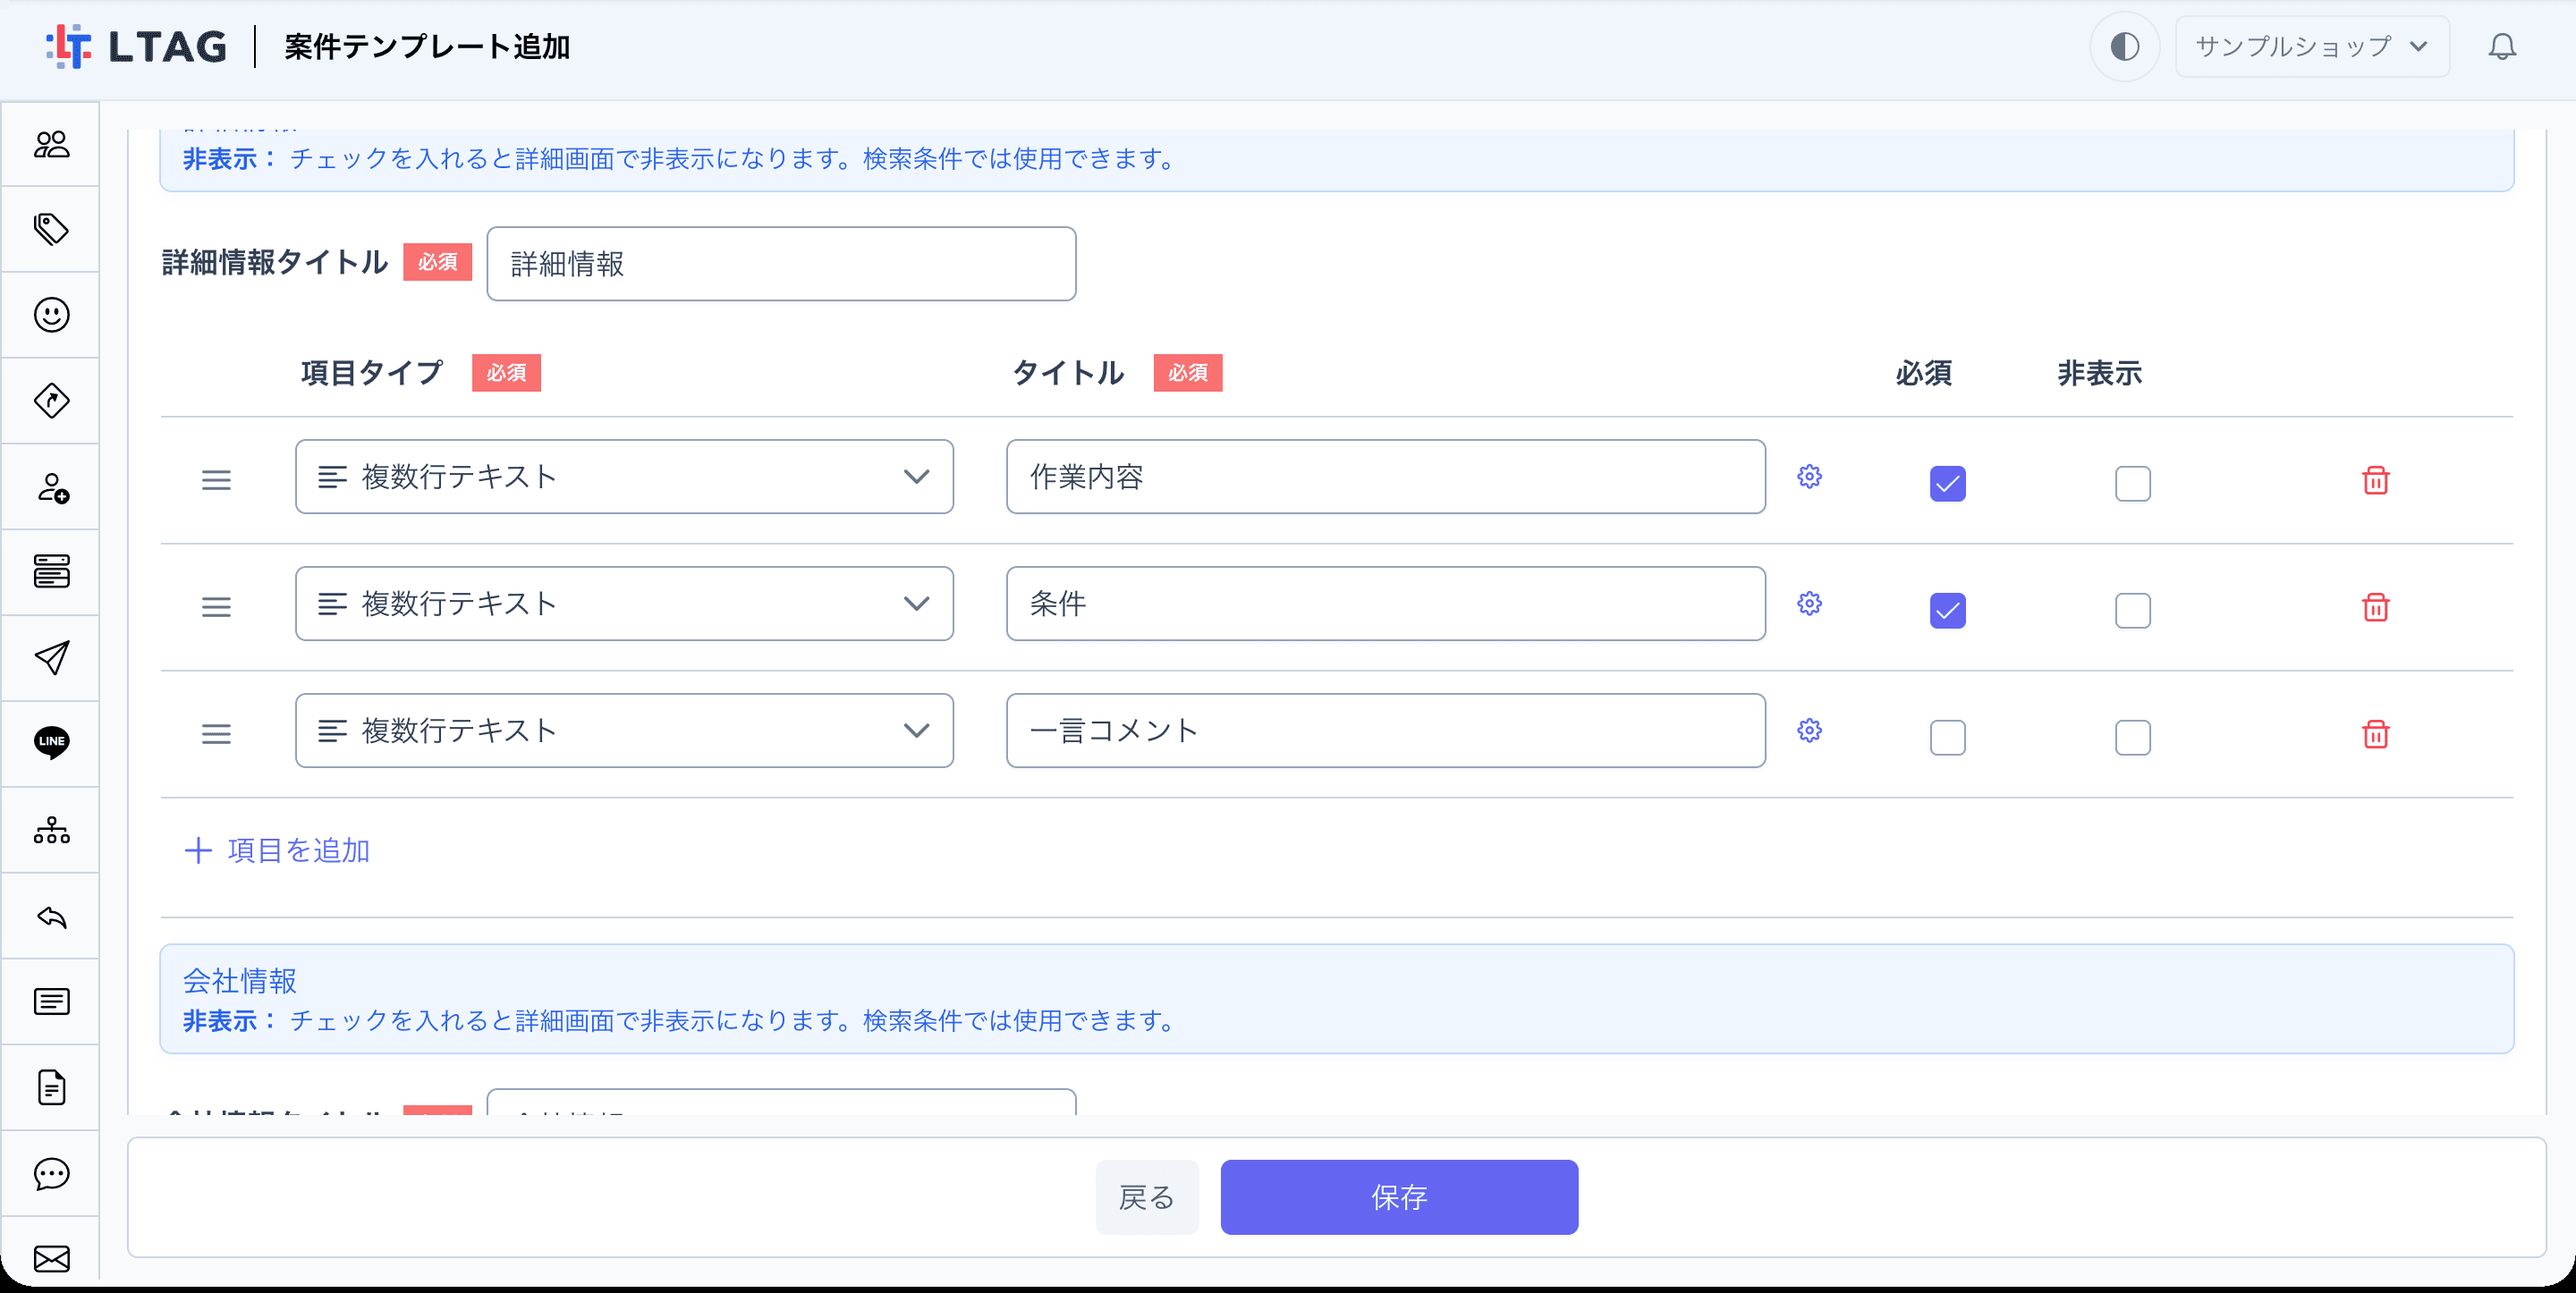Open the LINE sidebar icon
Viewport: 2576px width, 1293px height.
(x=51, y=743)
